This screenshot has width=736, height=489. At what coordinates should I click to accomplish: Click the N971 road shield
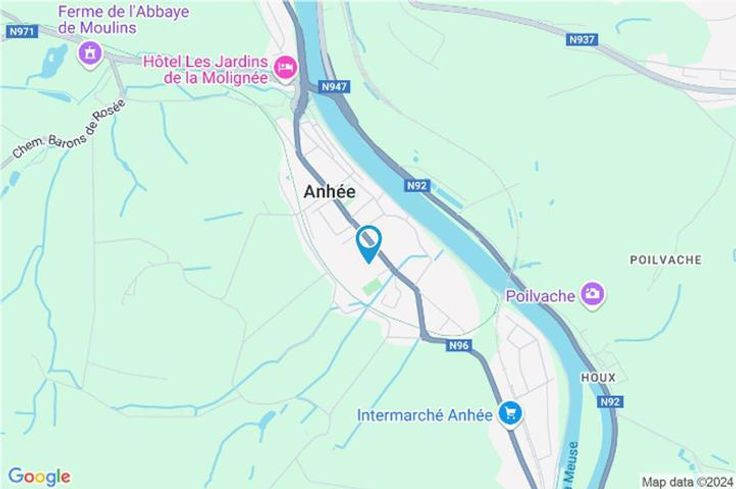click(22, 31)
